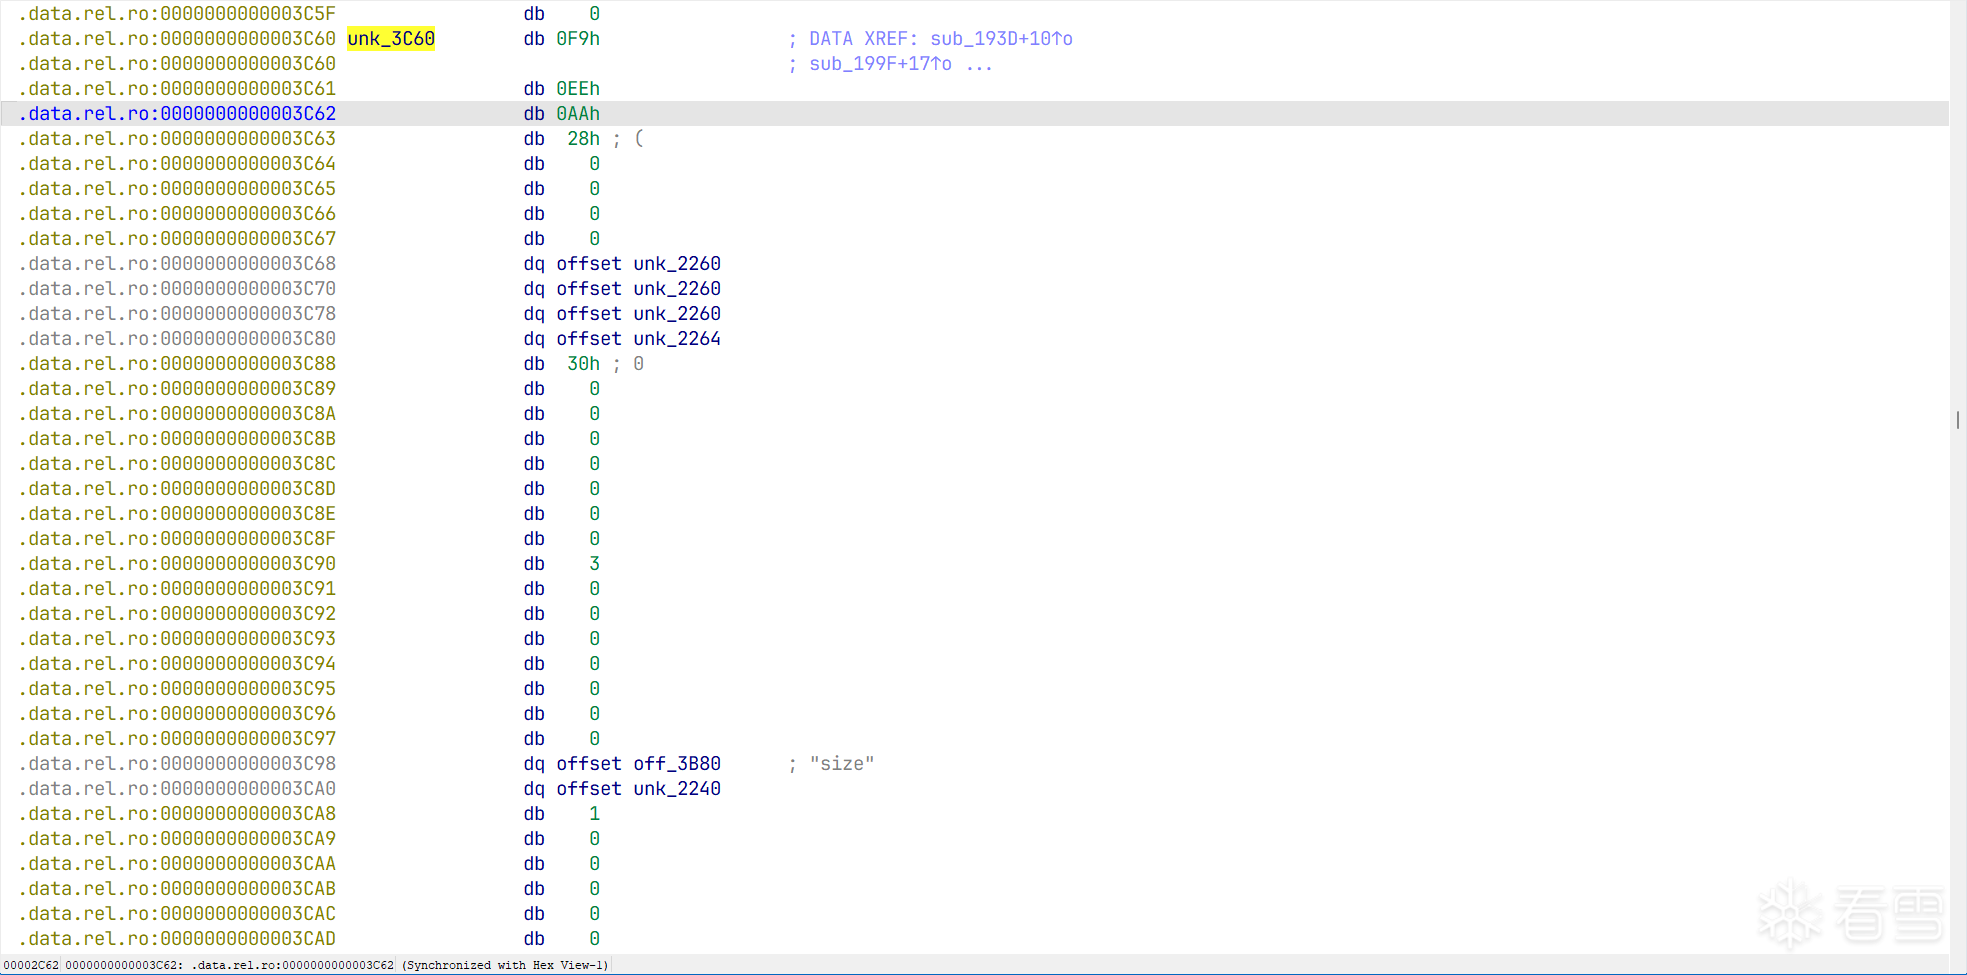Click the zero byte at address 3C8F
The width and height of the screenshot is (1967, 975).
click(x=595, y=539)
